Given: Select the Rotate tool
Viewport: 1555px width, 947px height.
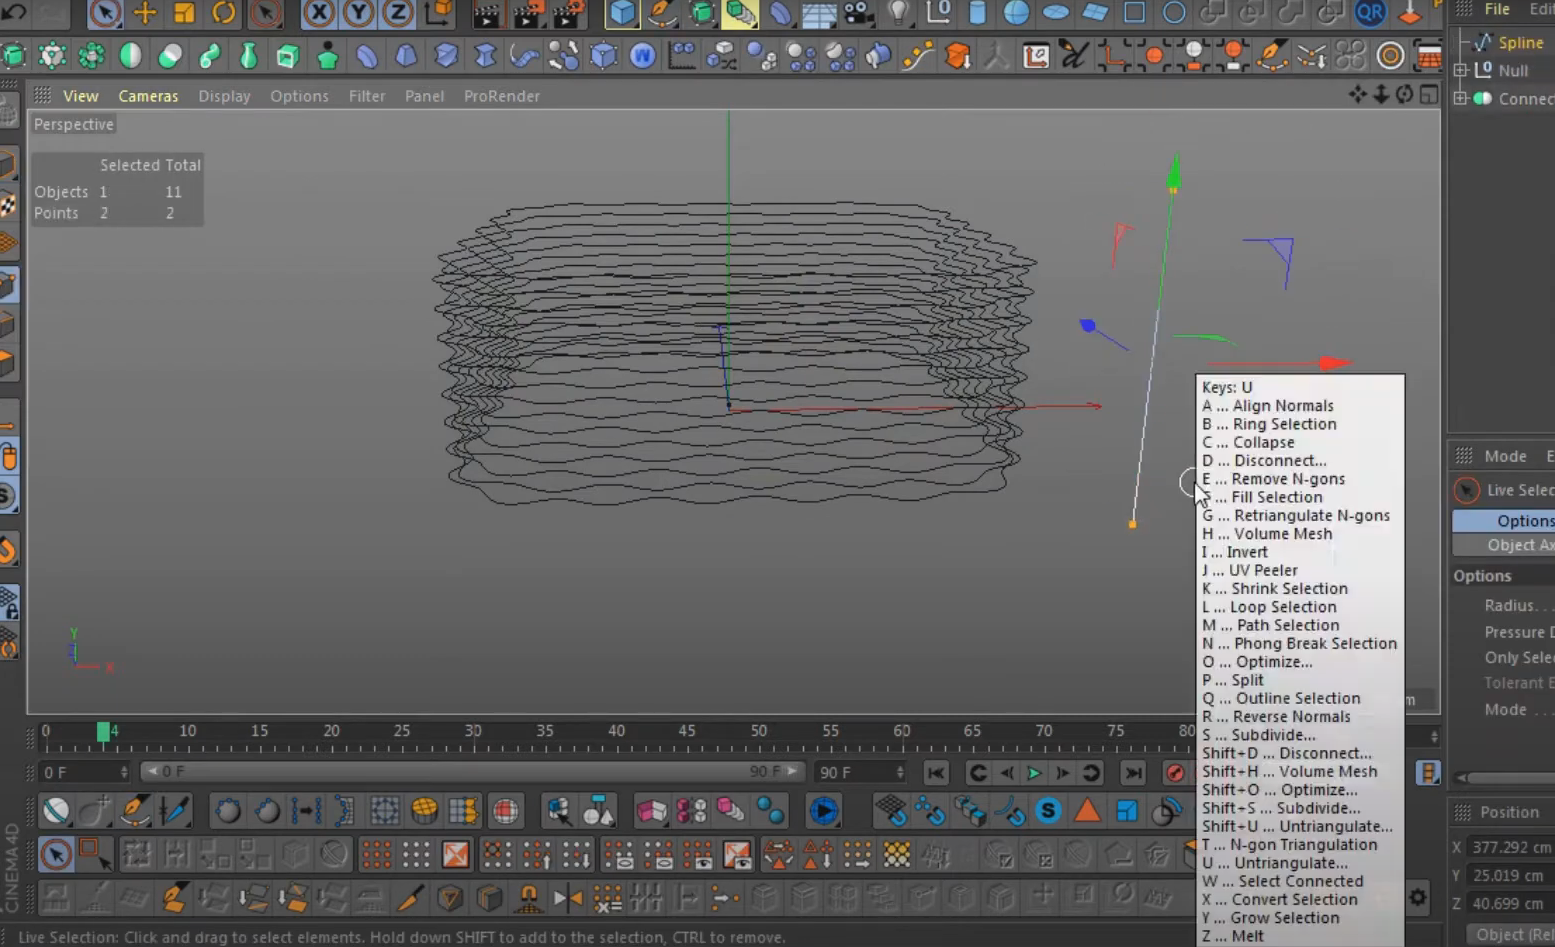Looking at the screenshot, I should [224, 13].
